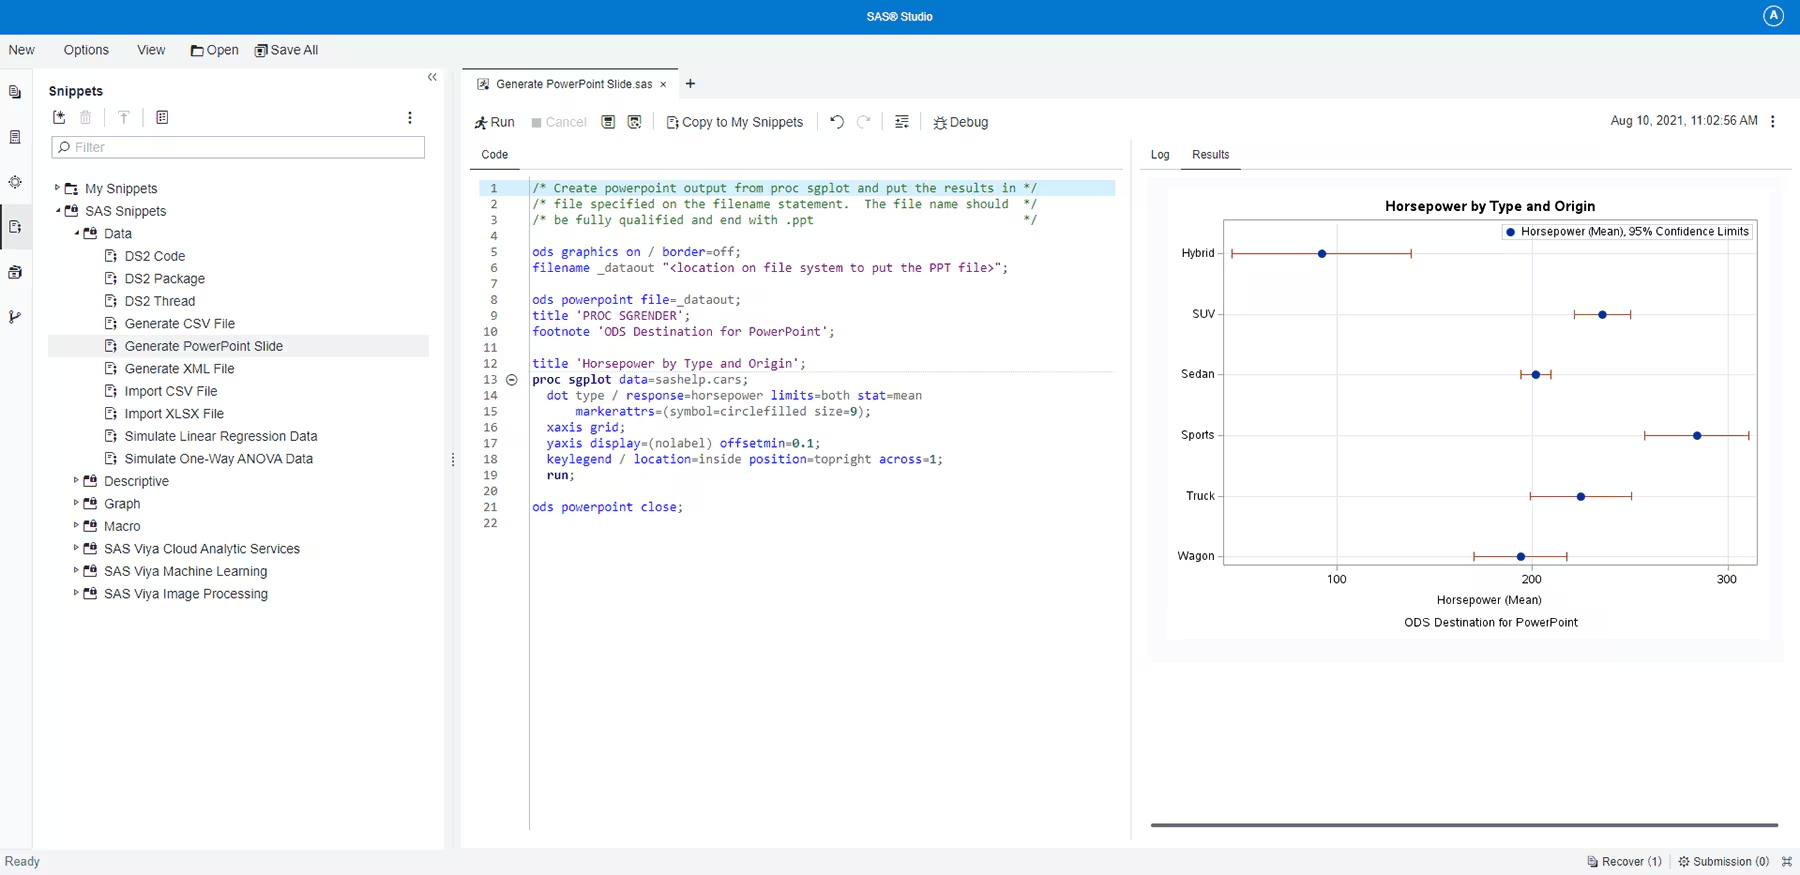Open the Git branch sidebar icon

[x=15, y=317]
